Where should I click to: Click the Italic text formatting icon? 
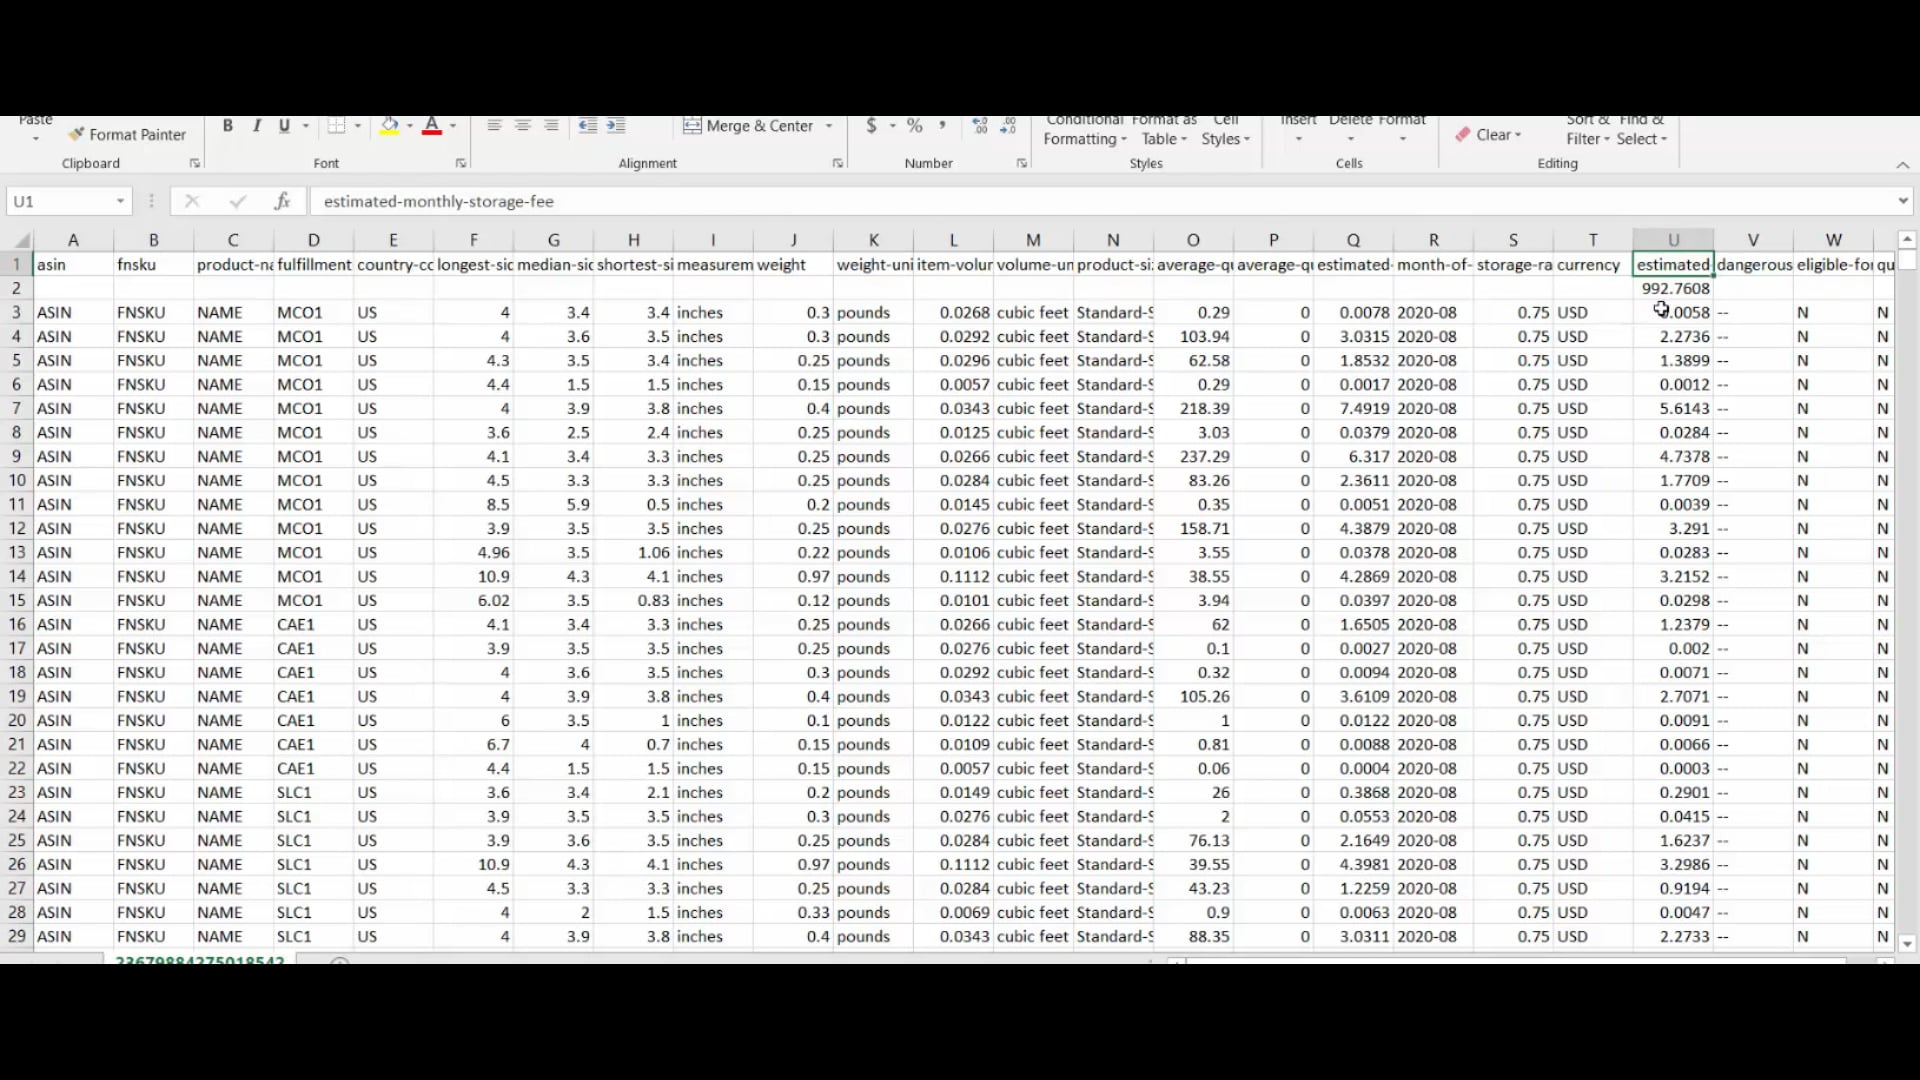(256, 124)
